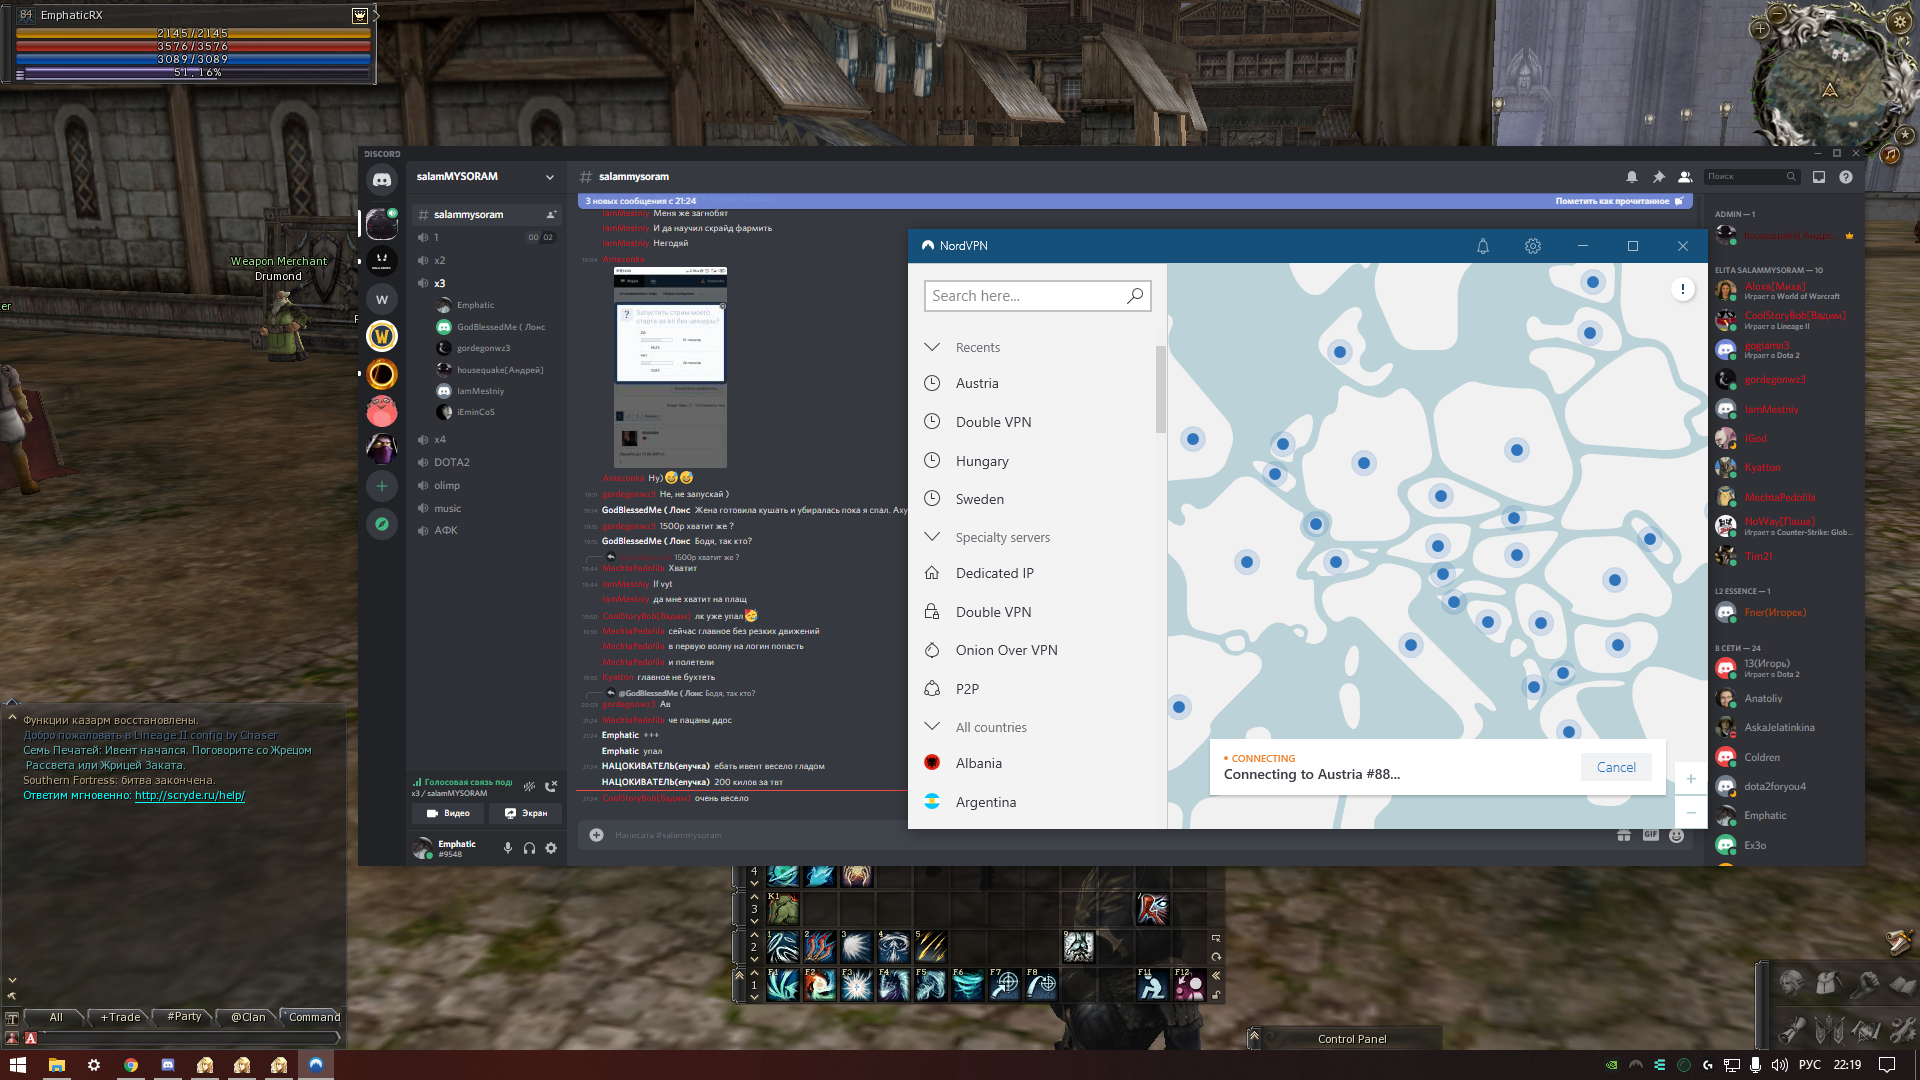The image size is (1920, 1080).
Task: Cancel connecting to Austria #88
Action: click(1615, 767)
